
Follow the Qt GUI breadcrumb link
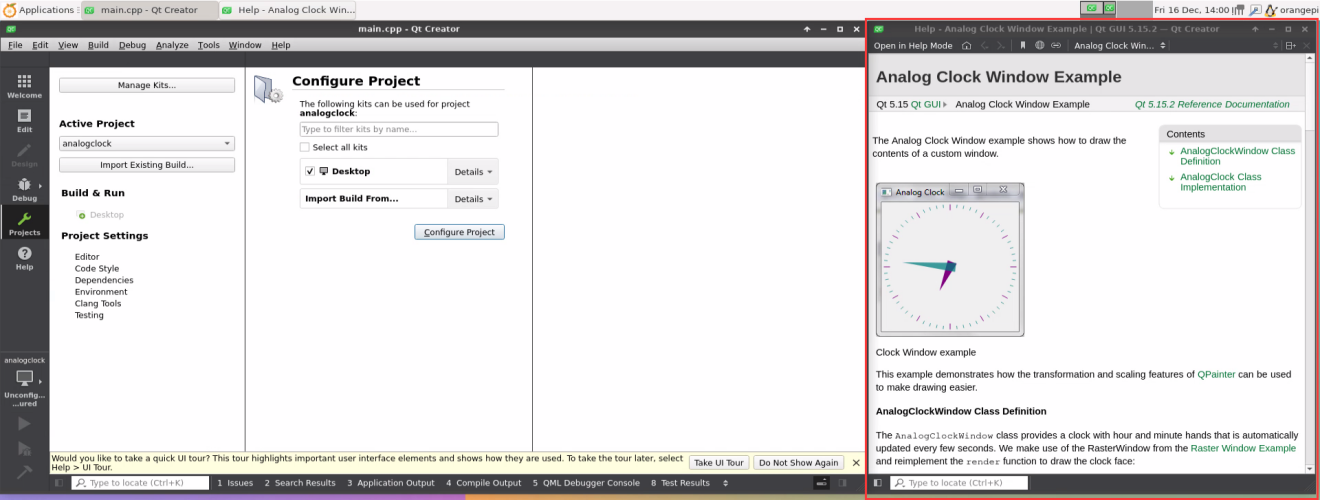pos(925,104)
